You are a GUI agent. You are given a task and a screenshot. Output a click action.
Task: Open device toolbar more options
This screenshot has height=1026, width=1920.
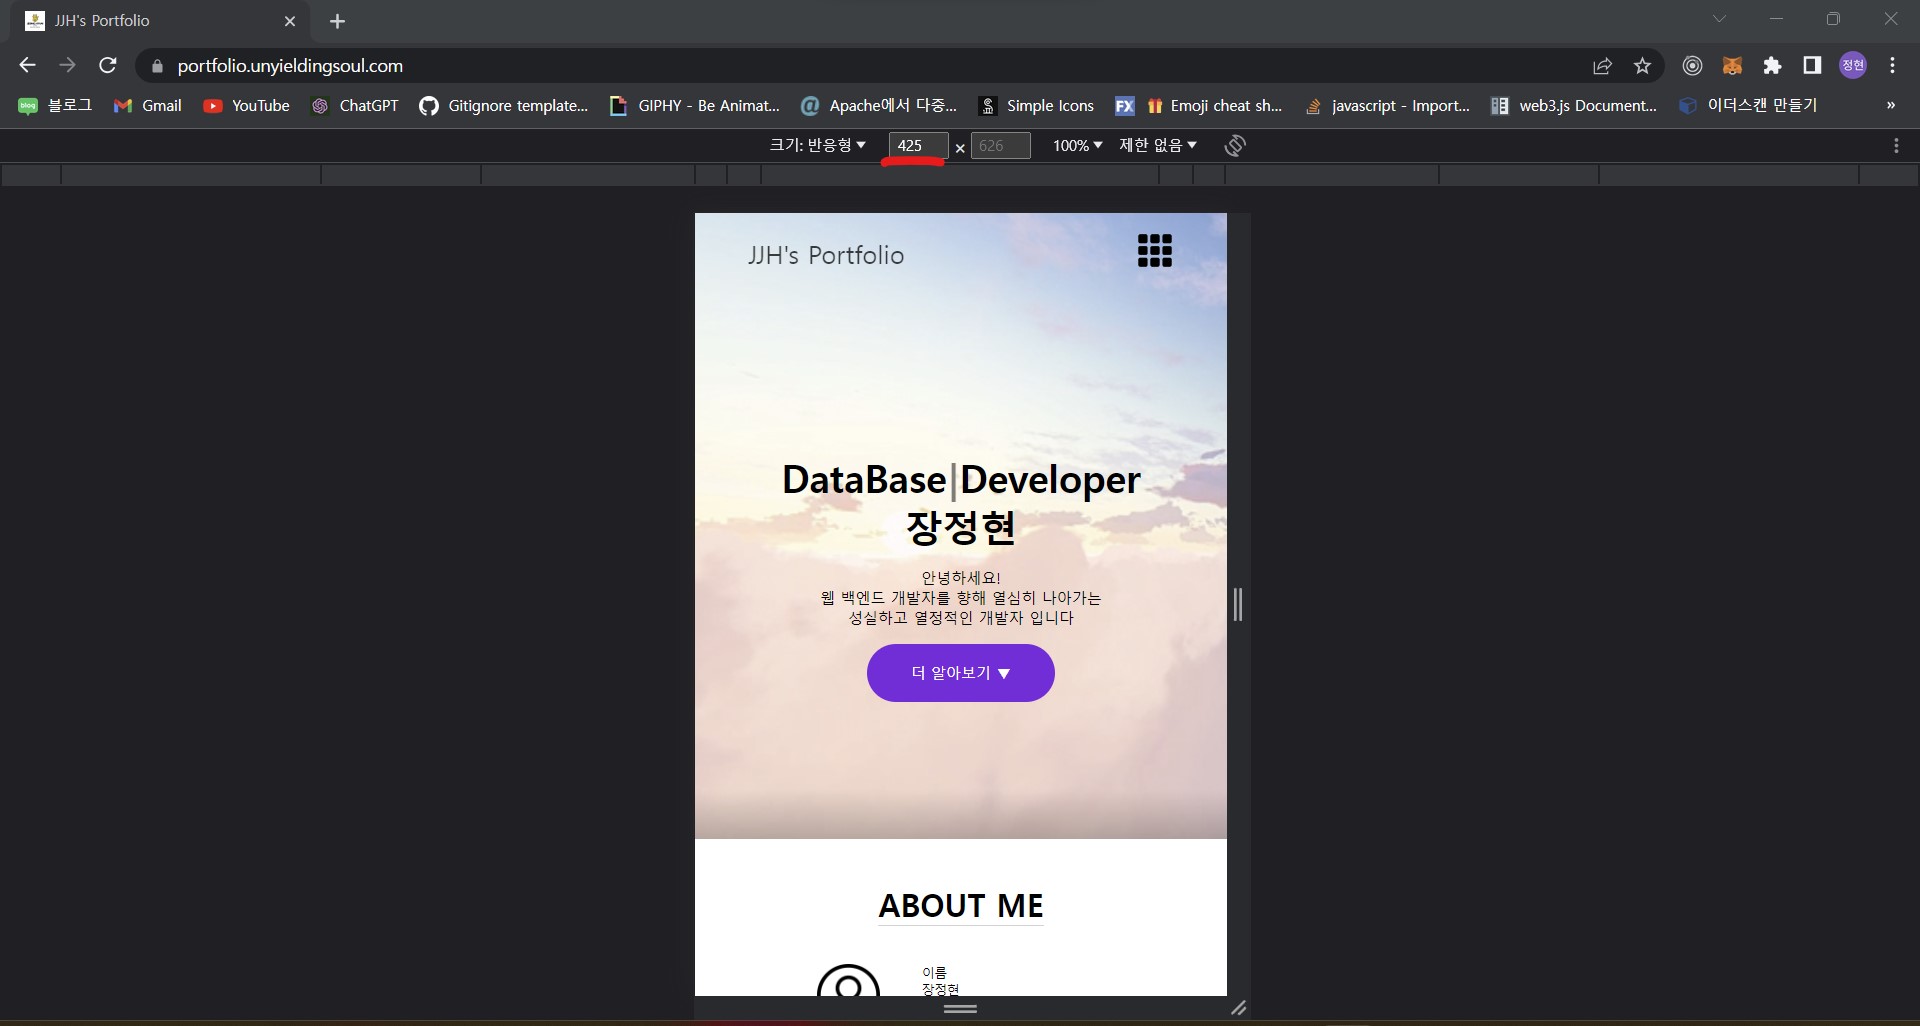(1896, 146)
